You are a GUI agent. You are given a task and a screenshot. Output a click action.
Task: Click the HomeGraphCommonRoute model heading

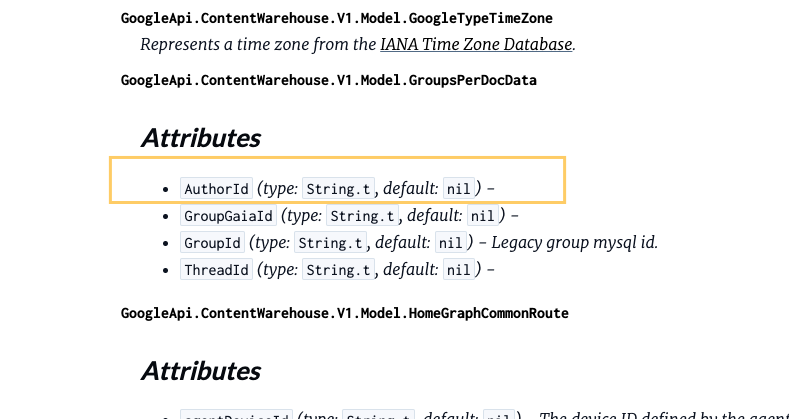click(x=344, y=313)
